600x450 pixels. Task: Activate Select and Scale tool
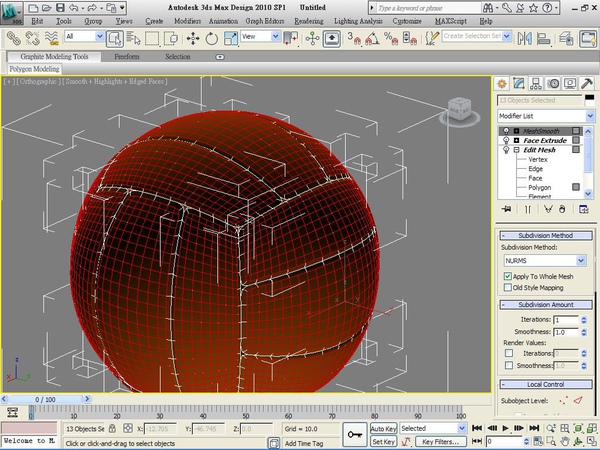[x=231, y=38]
